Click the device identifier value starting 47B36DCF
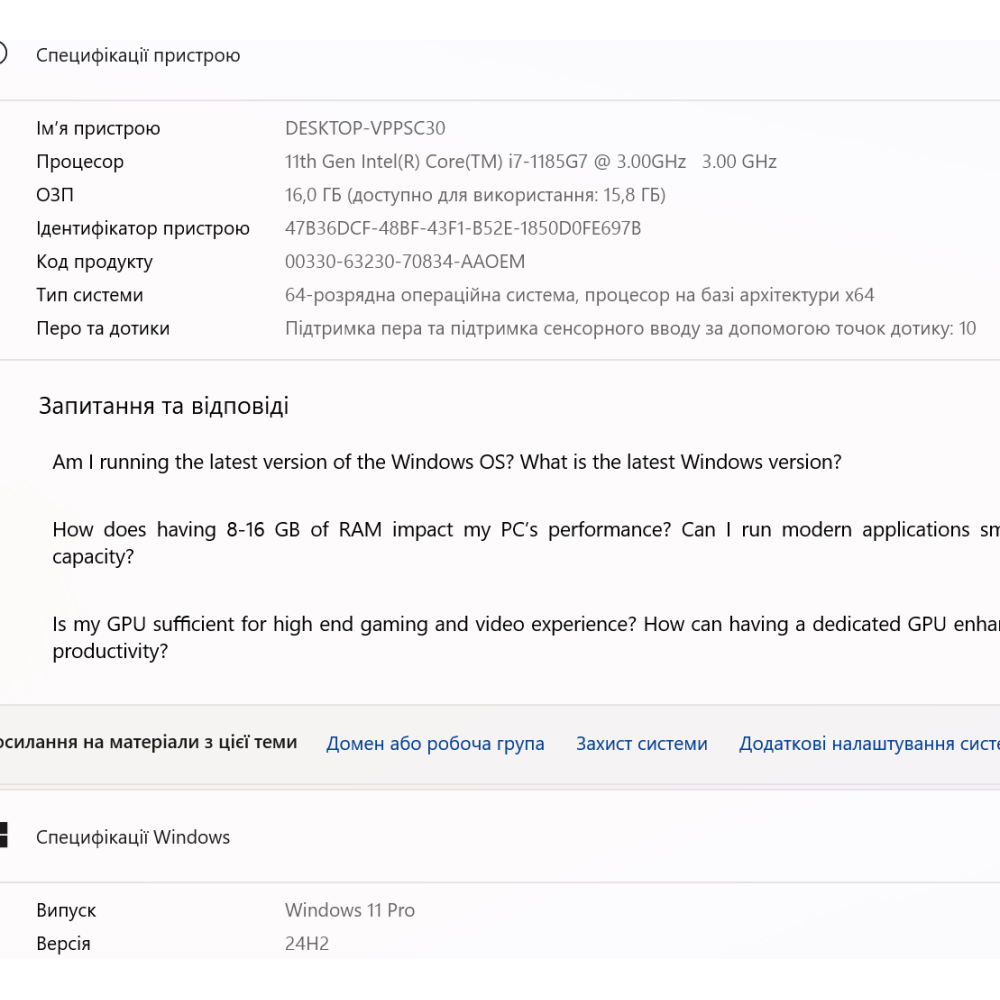Image resolution: width=1000 pixels, height=1000 pixels. click(x=463, y=228)
